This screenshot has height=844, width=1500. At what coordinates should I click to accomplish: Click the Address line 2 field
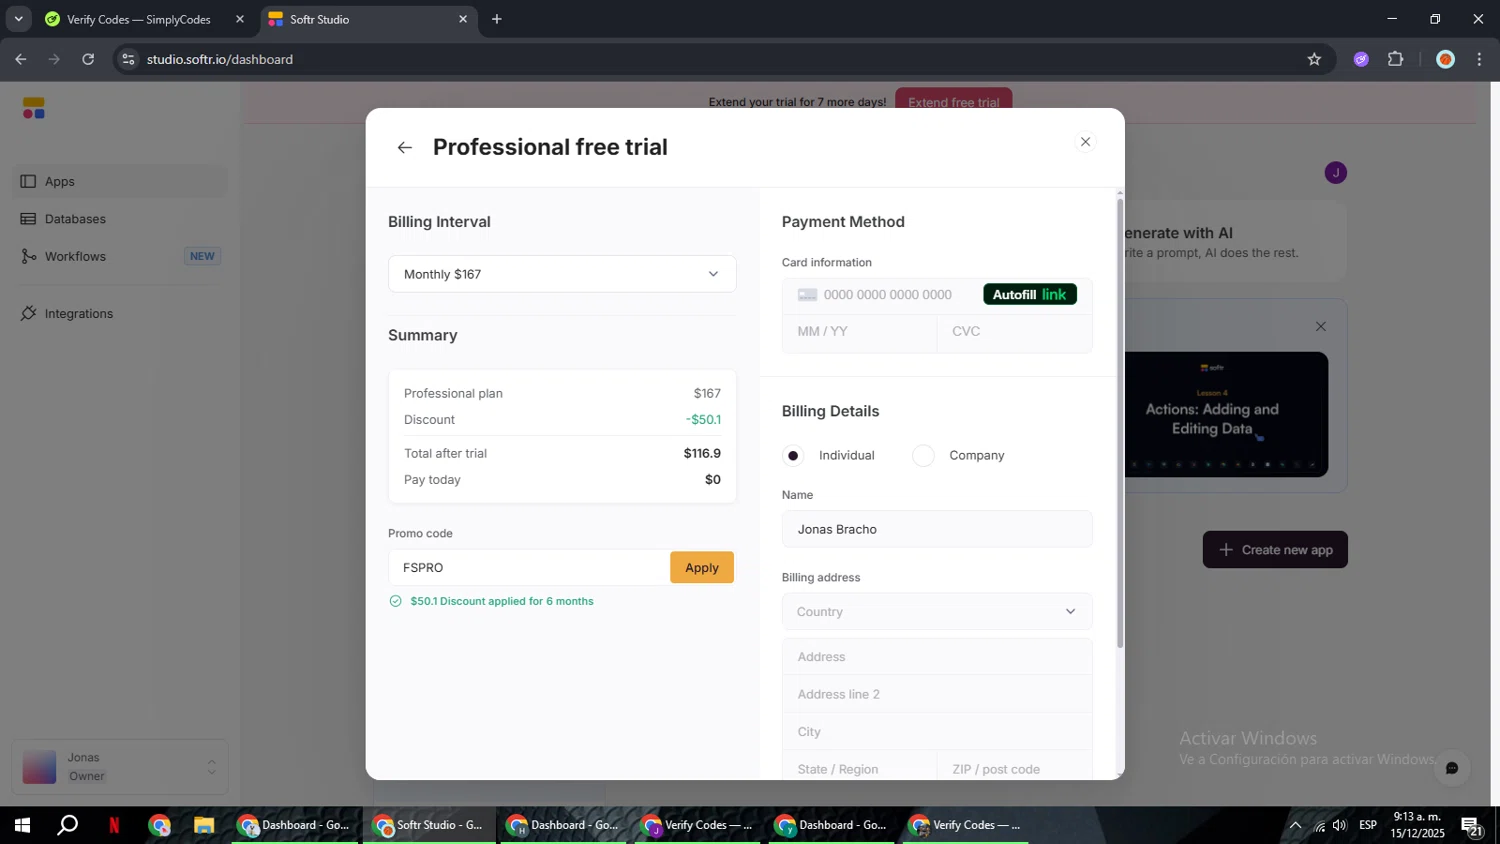937,695
